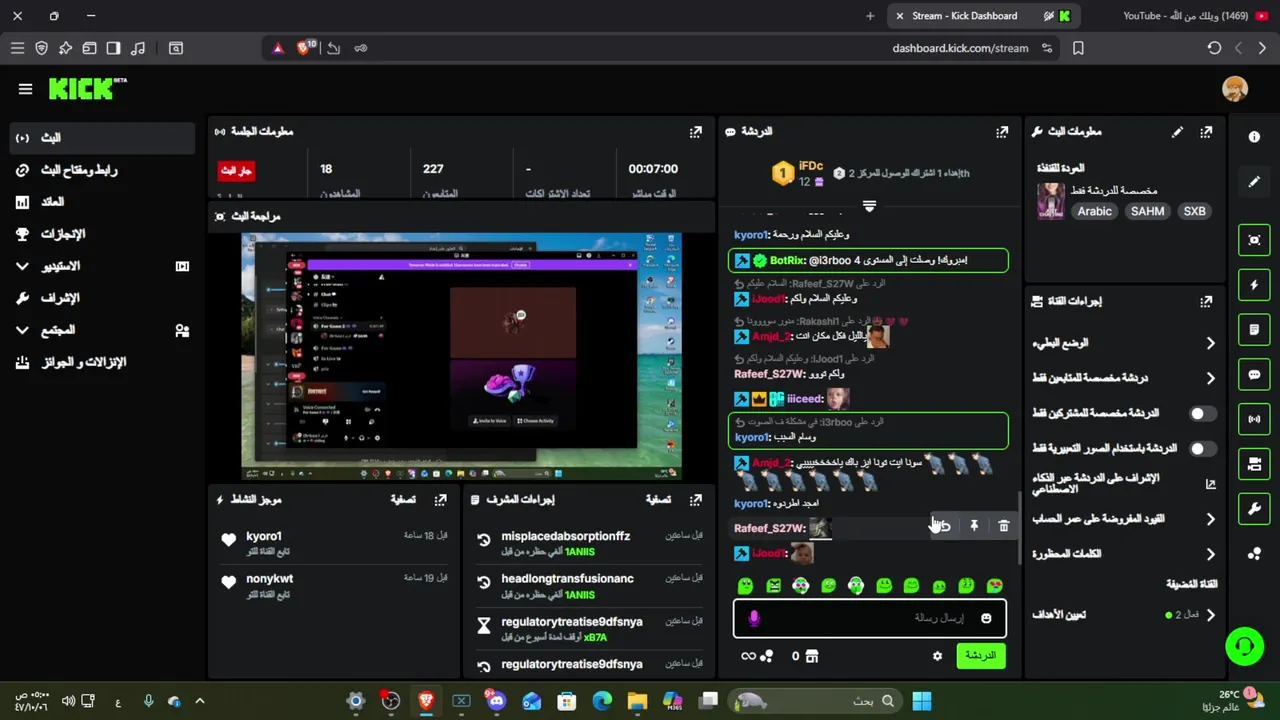Click the Arabic stream tag

click(x=1094, y=211)
